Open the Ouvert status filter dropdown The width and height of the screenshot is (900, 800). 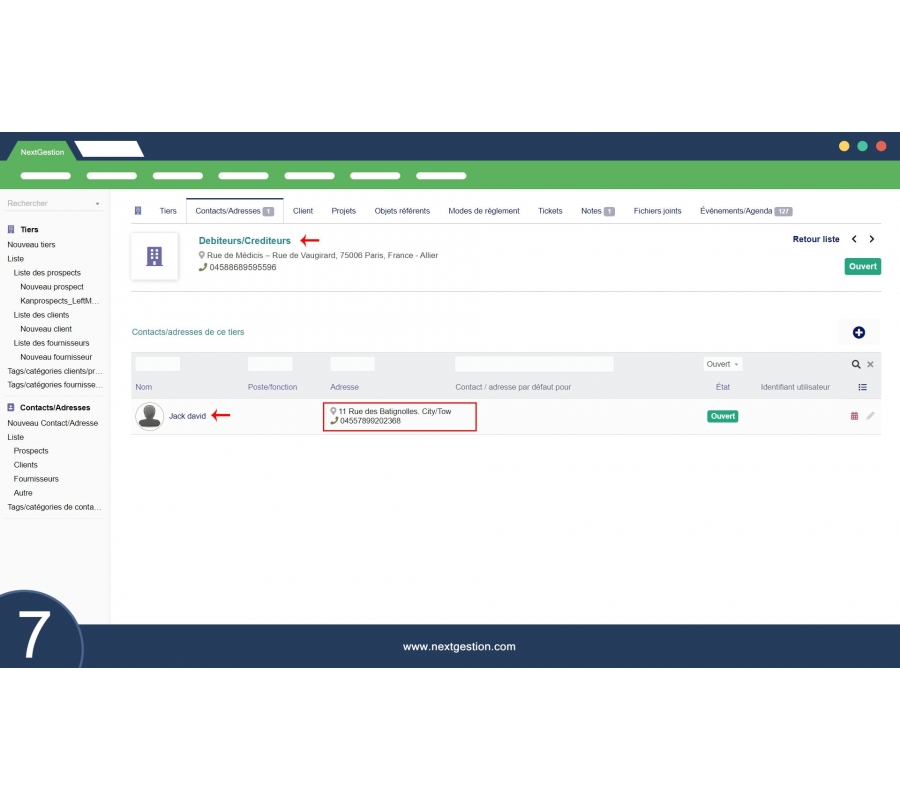tap(722, 365)
